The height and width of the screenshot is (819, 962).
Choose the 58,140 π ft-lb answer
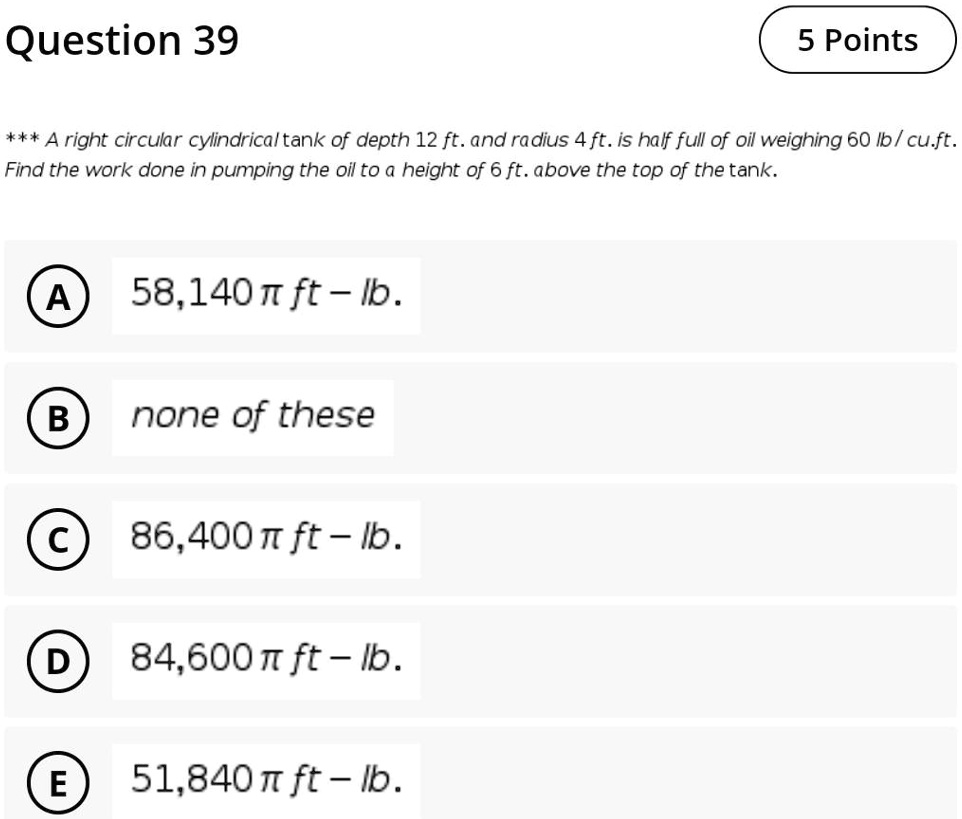coord(265,294)
